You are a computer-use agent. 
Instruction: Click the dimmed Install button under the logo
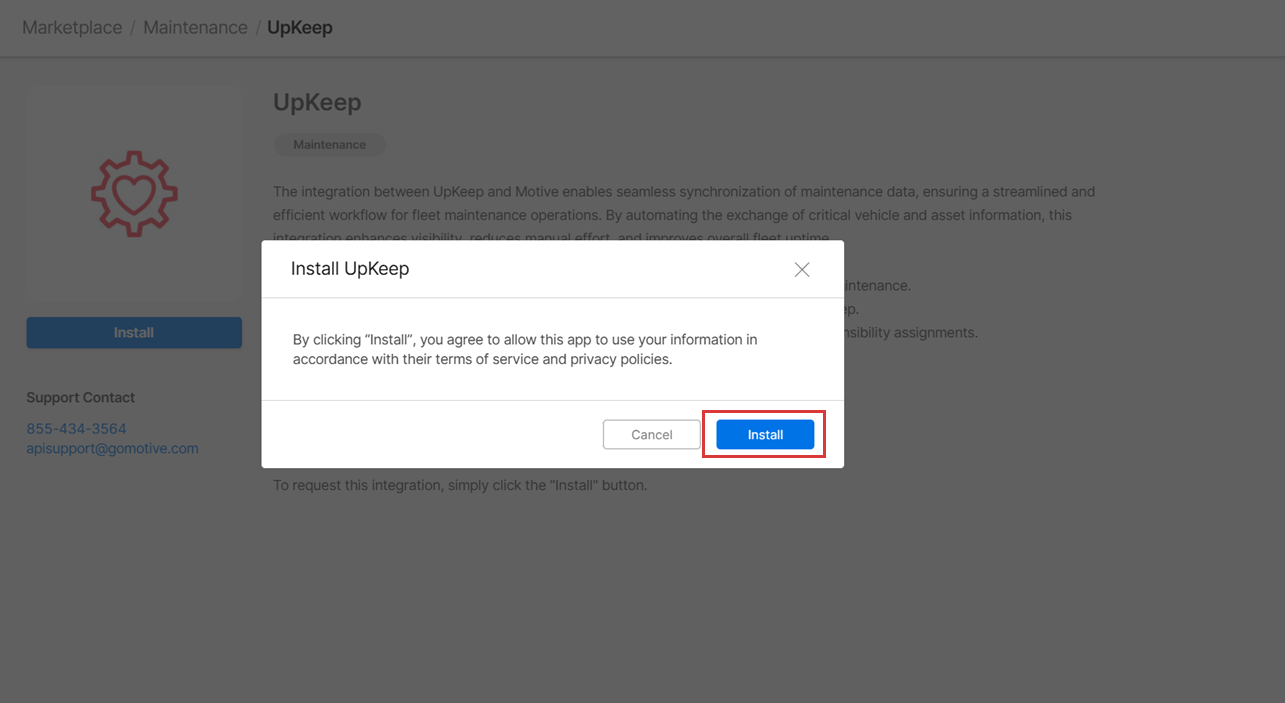click(134, 332)
